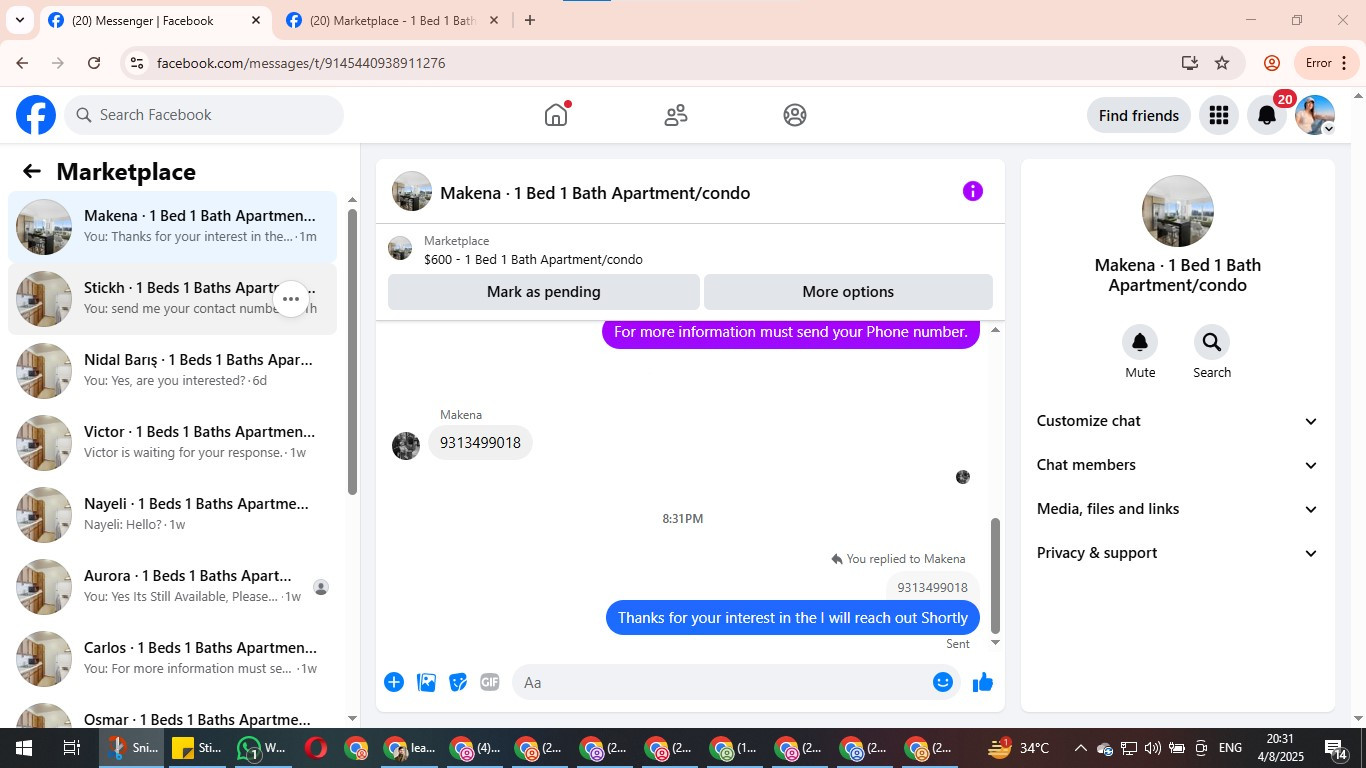Search within the conversation

click(1212, 343)
